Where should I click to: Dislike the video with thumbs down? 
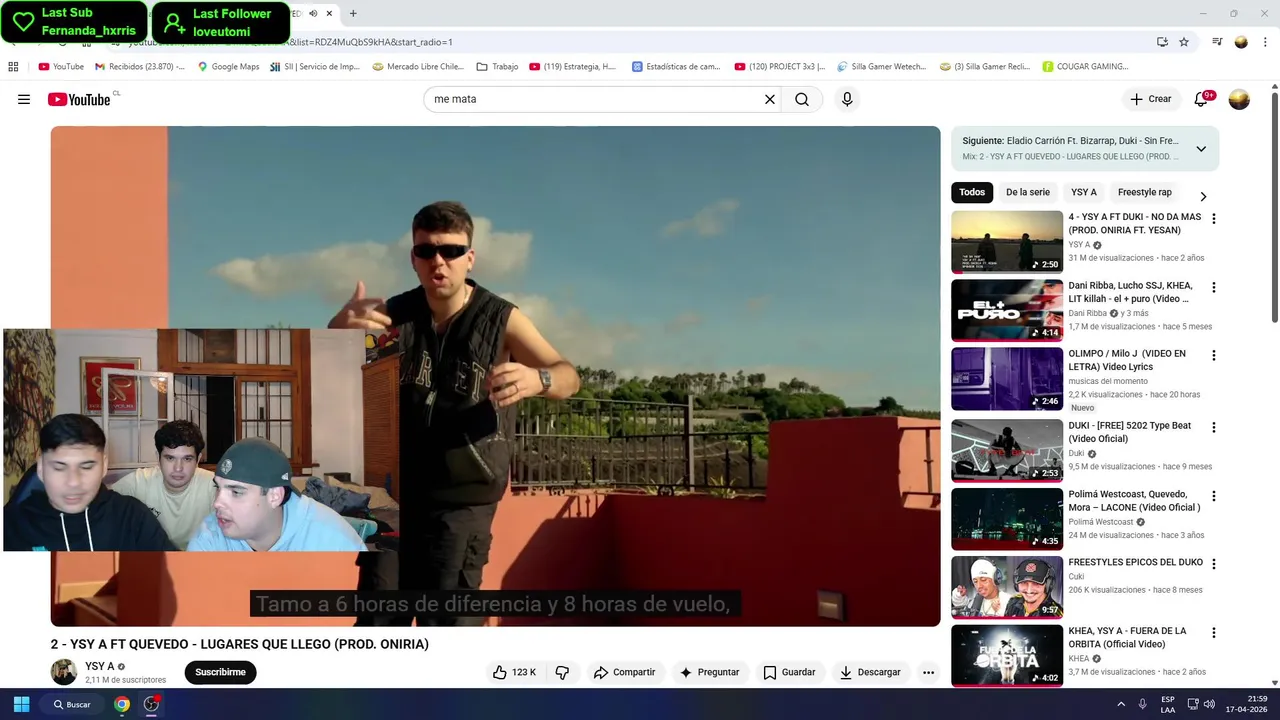pos(562,672)
